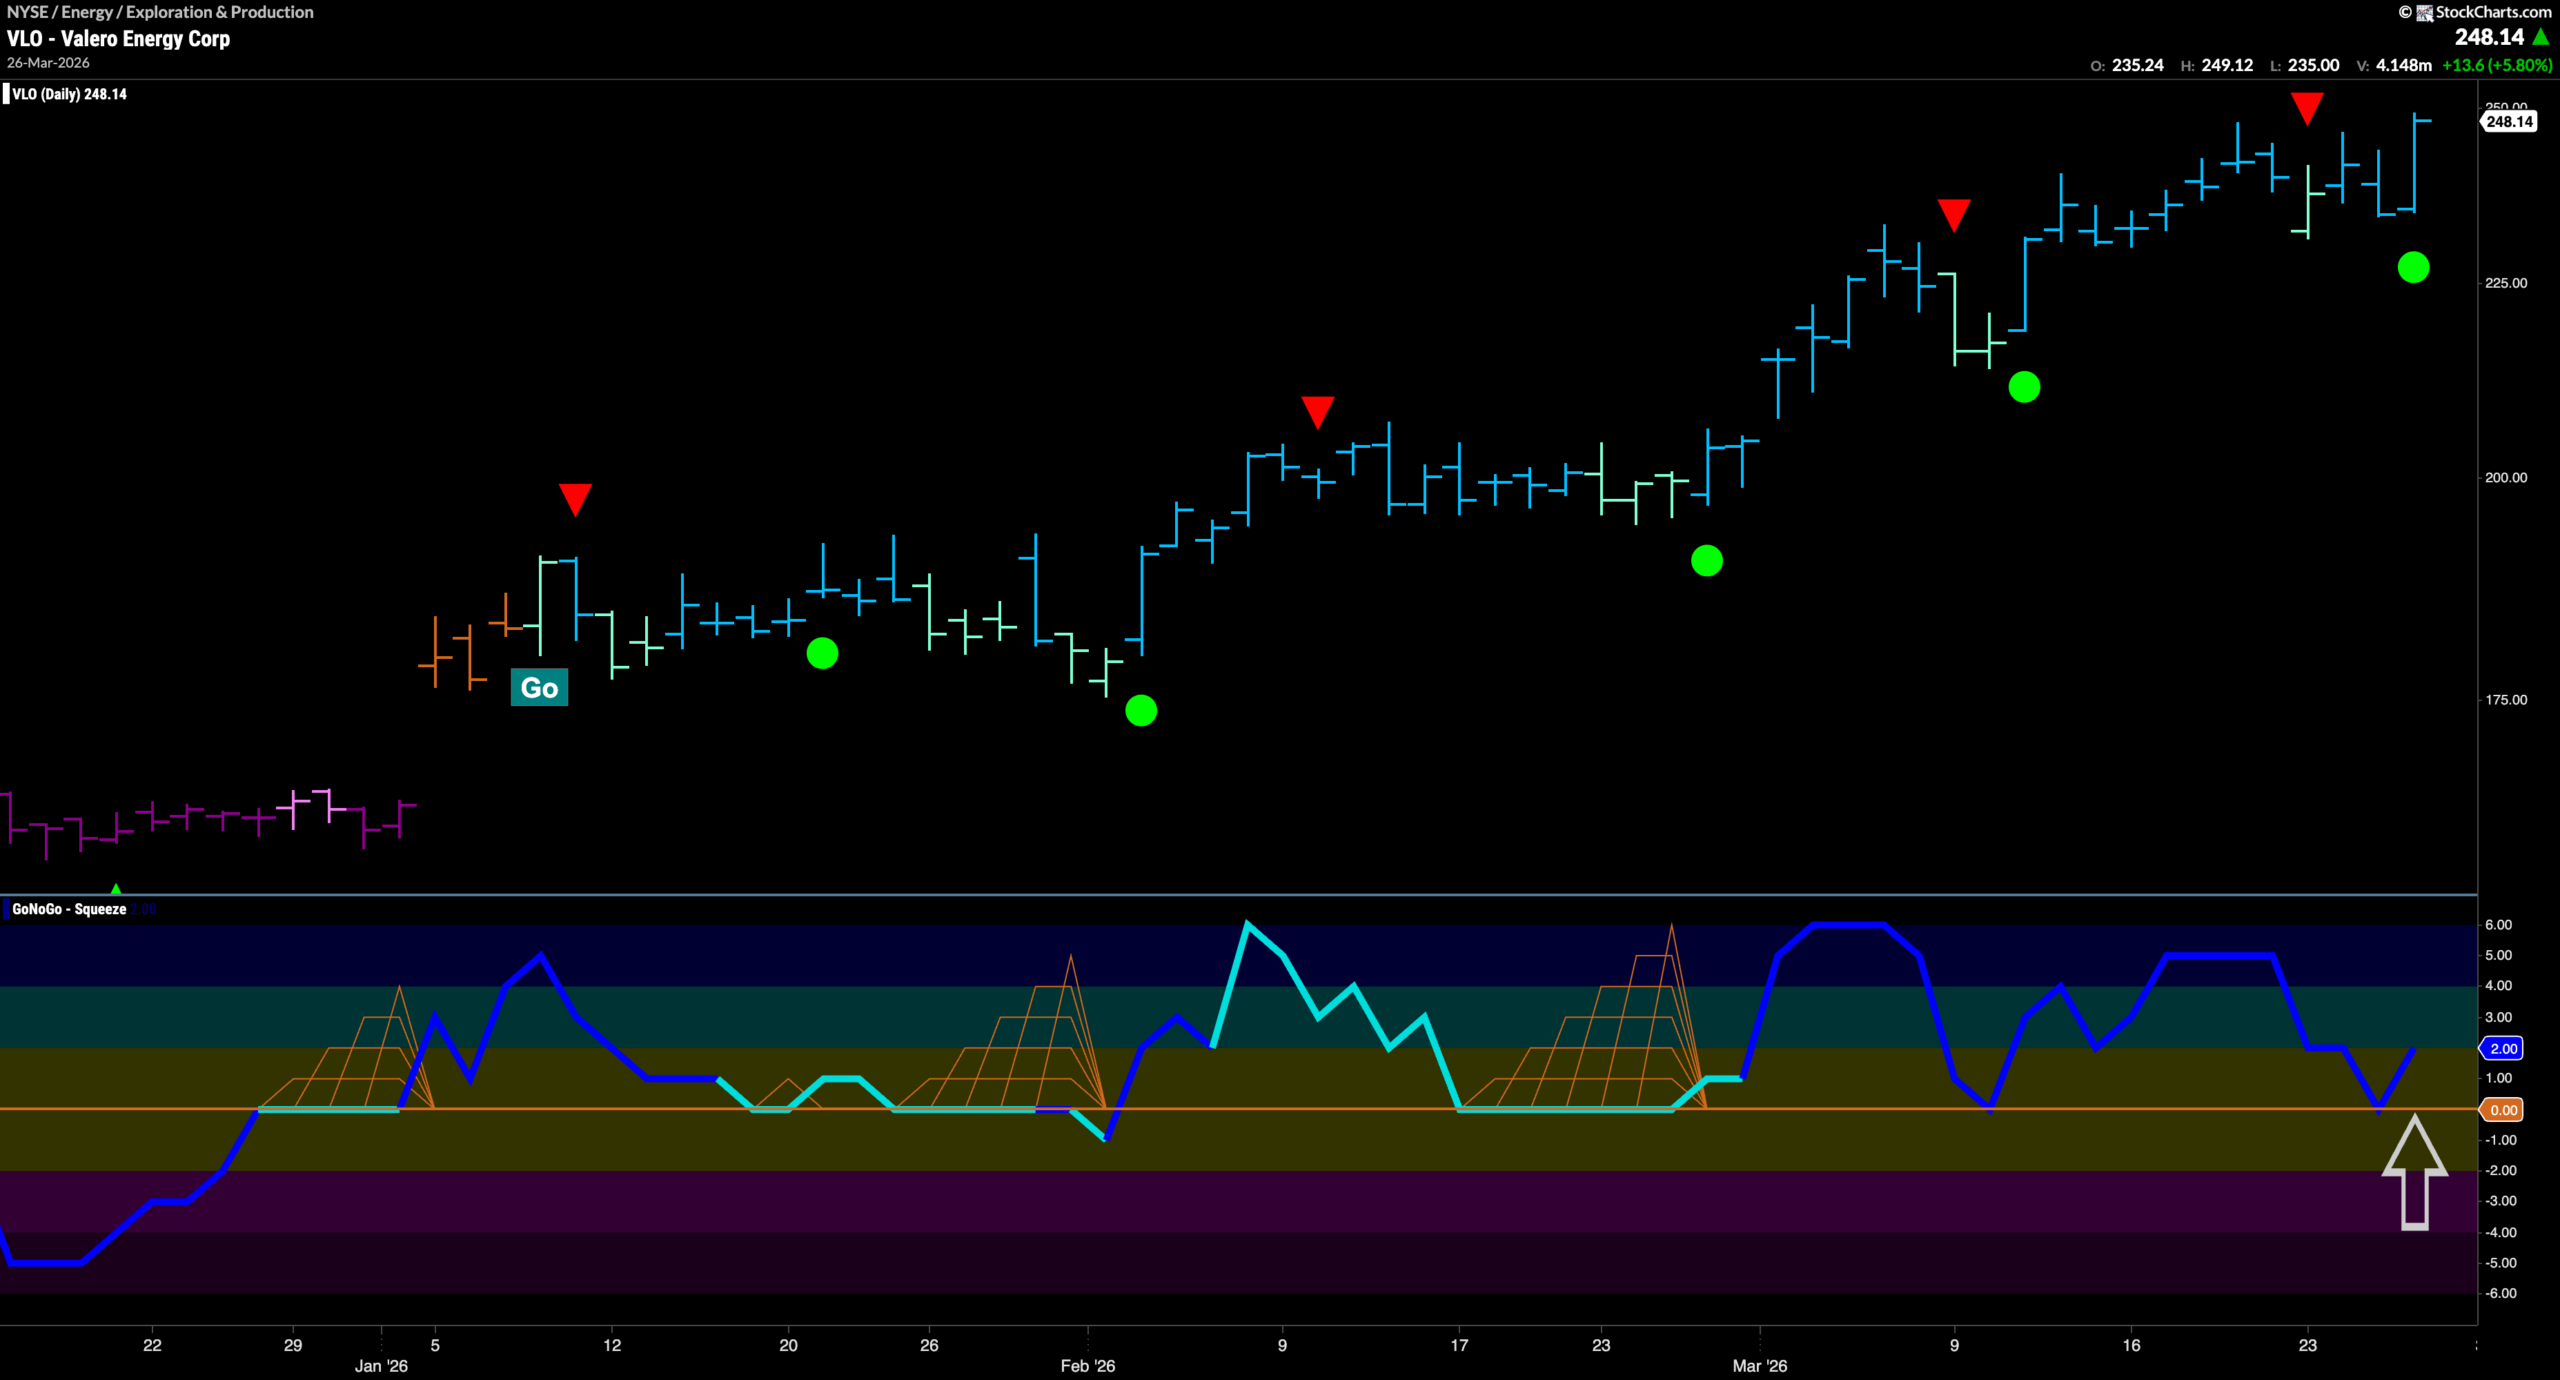Click the 248.14 price tag on the axis
Image resolution: width=2560 pixels, height=1380 pixels.
2508,122
